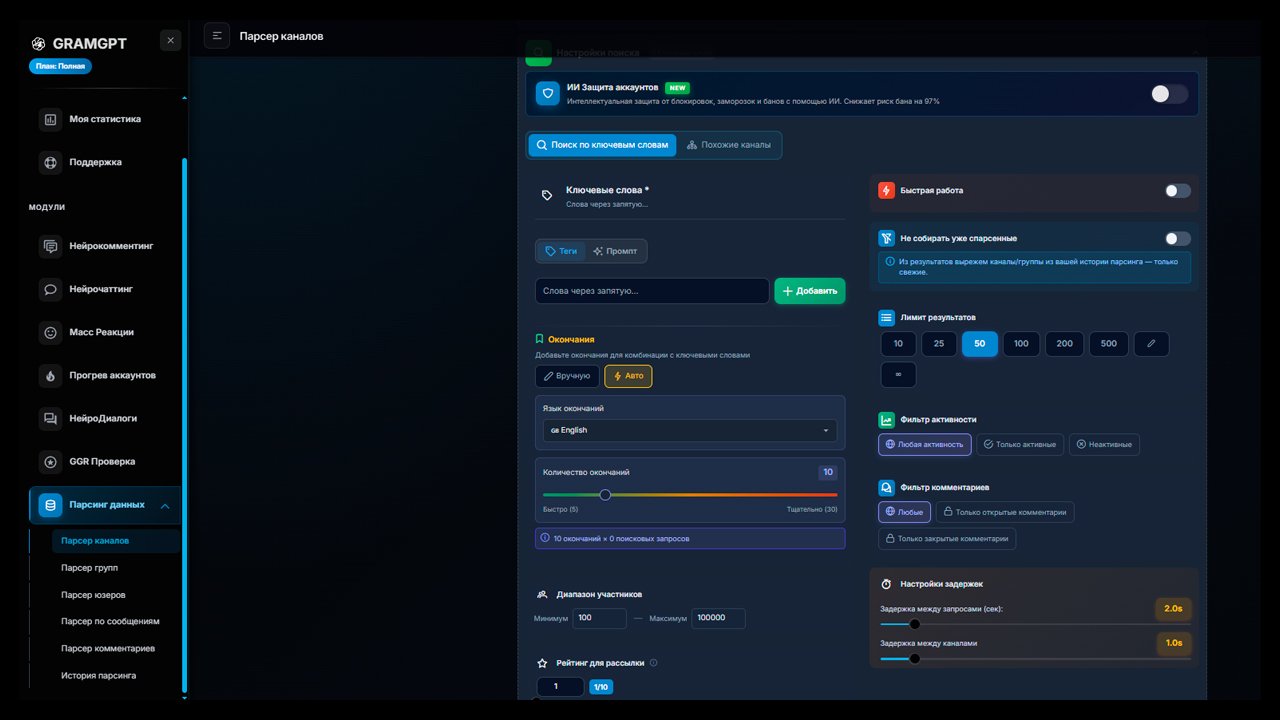The image size is (1280, 720).
Task: Select Неактивные filter
Action: [1104, 444]
